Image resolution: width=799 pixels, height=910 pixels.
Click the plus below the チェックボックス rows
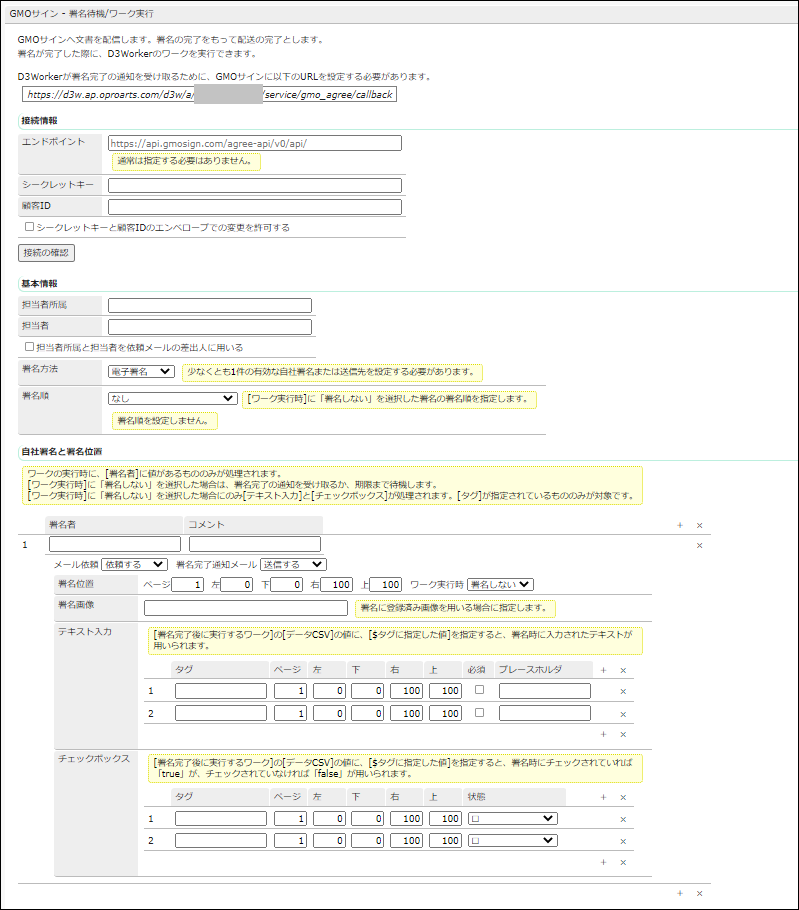pos(603,862)
